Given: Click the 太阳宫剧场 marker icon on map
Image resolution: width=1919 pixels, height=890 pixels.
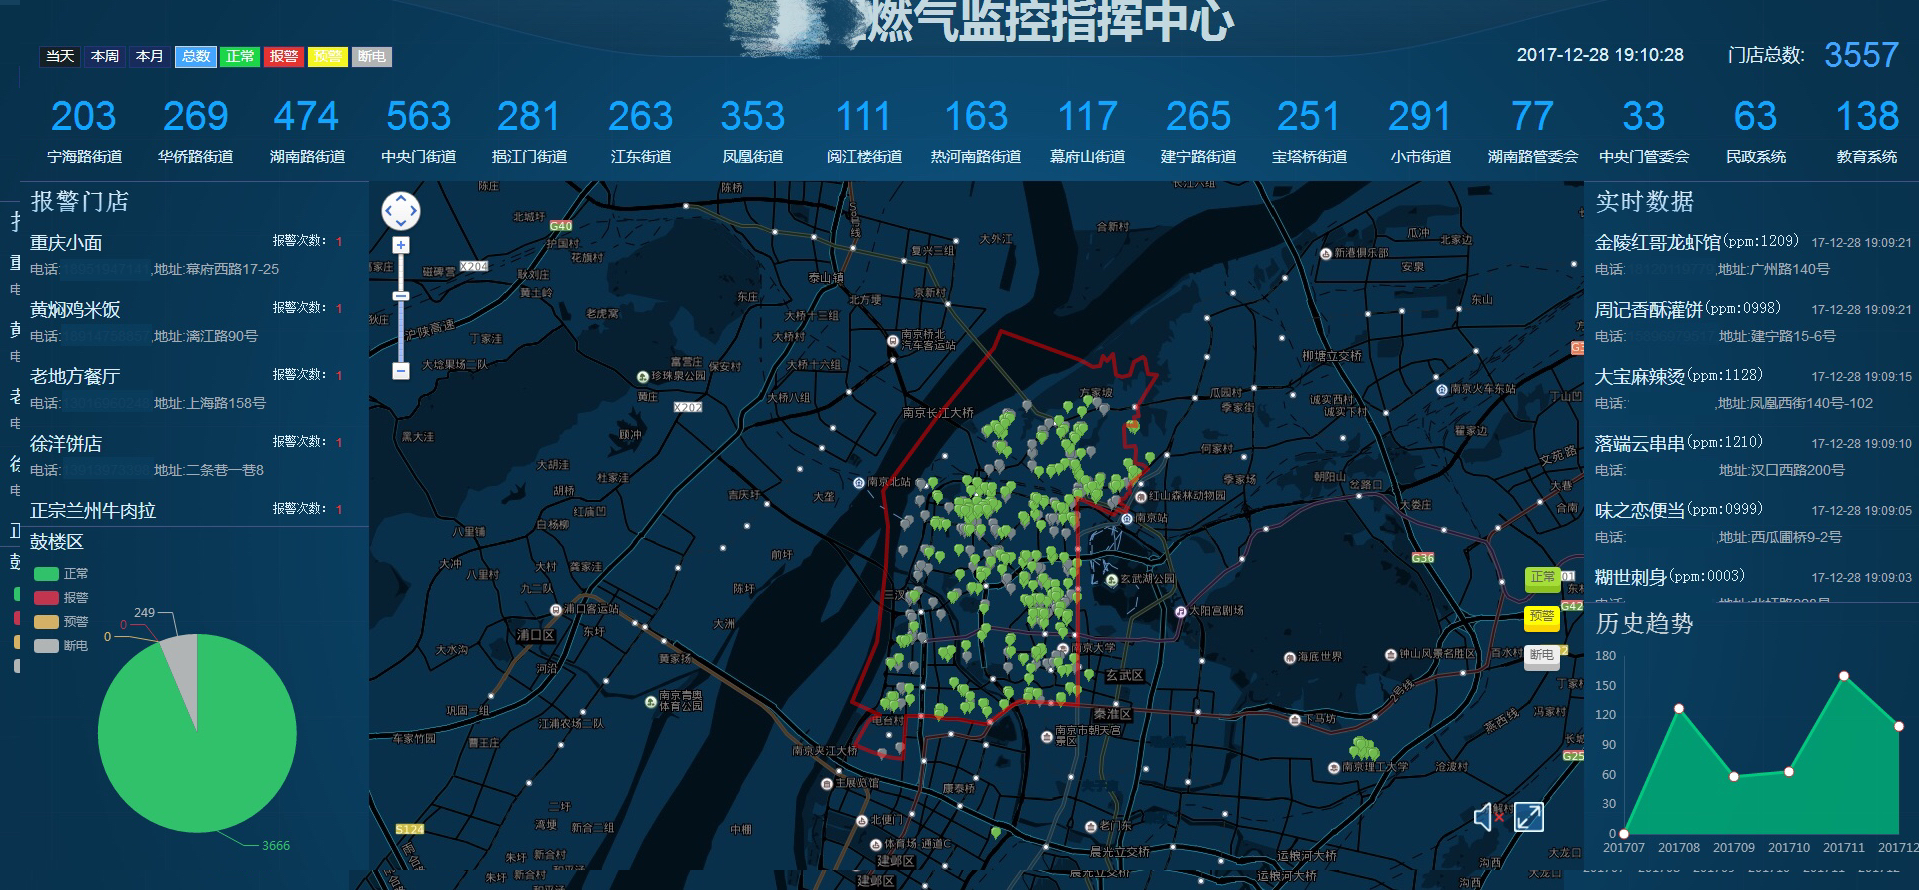Looking at the screenshot, I should [x=1181, y=610].
